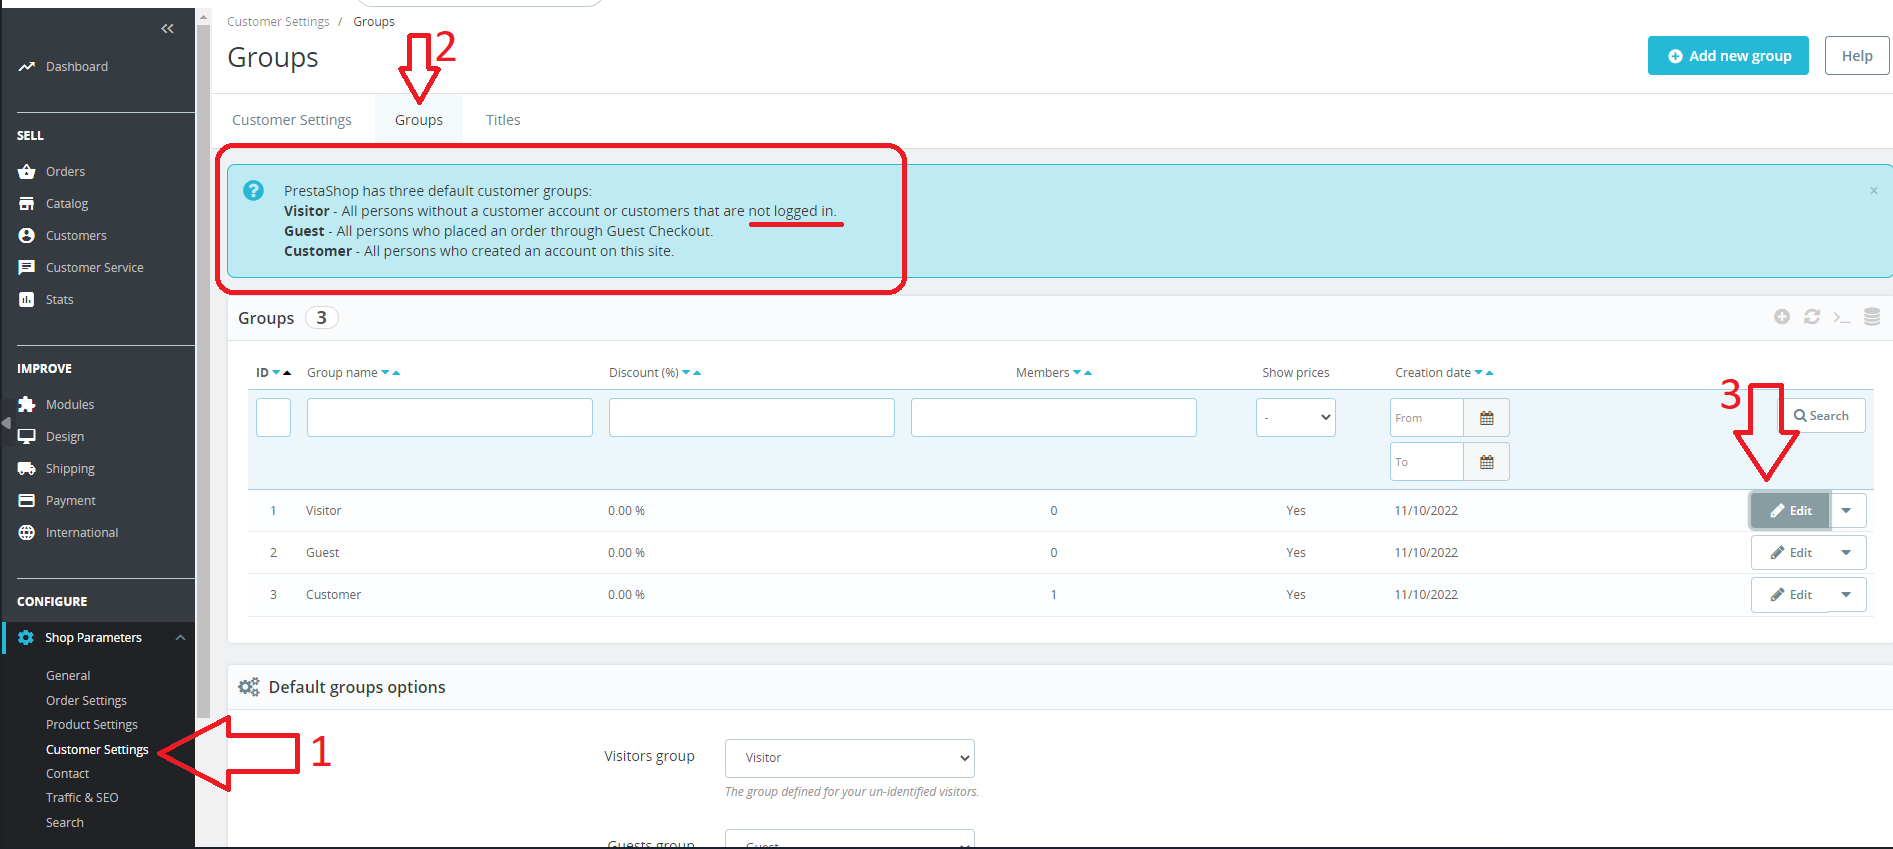Switch to the Groups tab
1893x849 pixels.
tap(419, 120)
